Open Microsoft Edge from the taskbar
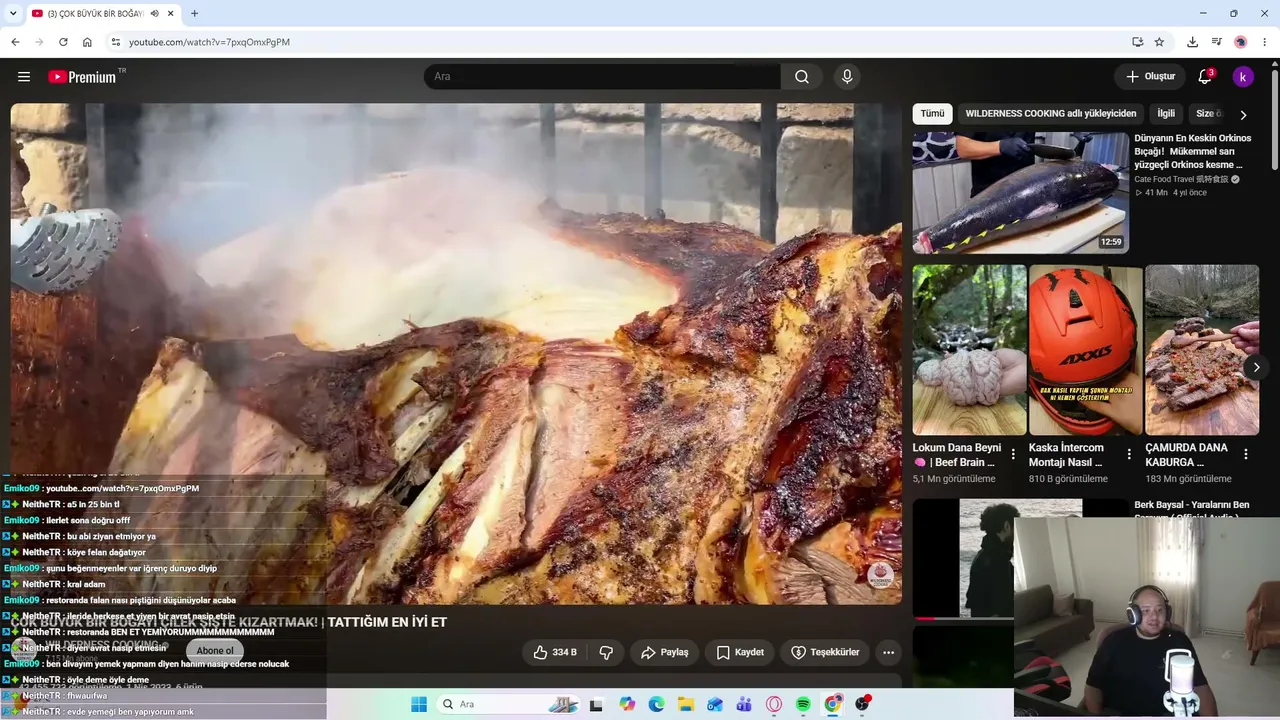 (x=656, y=704)
